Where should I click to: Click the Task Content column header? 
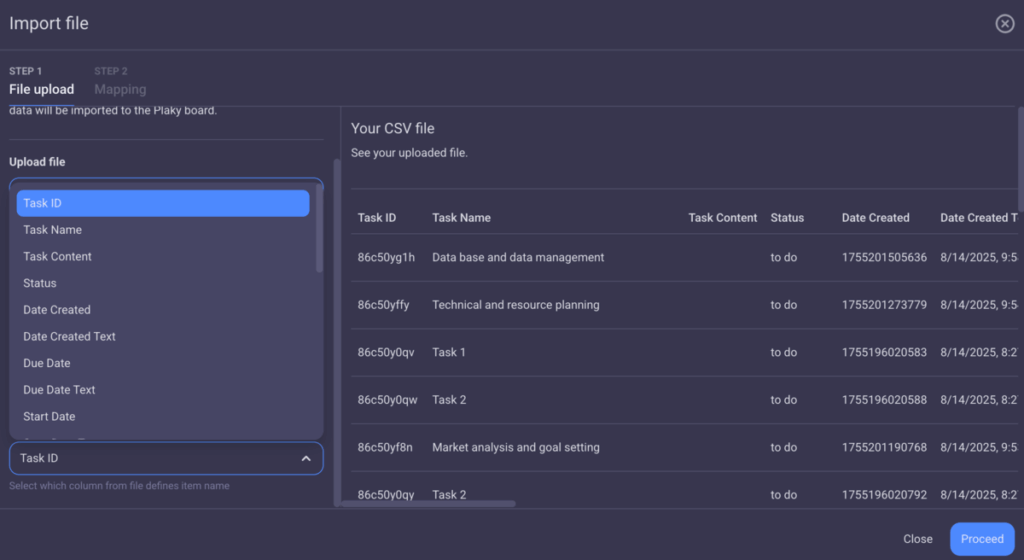722,218
